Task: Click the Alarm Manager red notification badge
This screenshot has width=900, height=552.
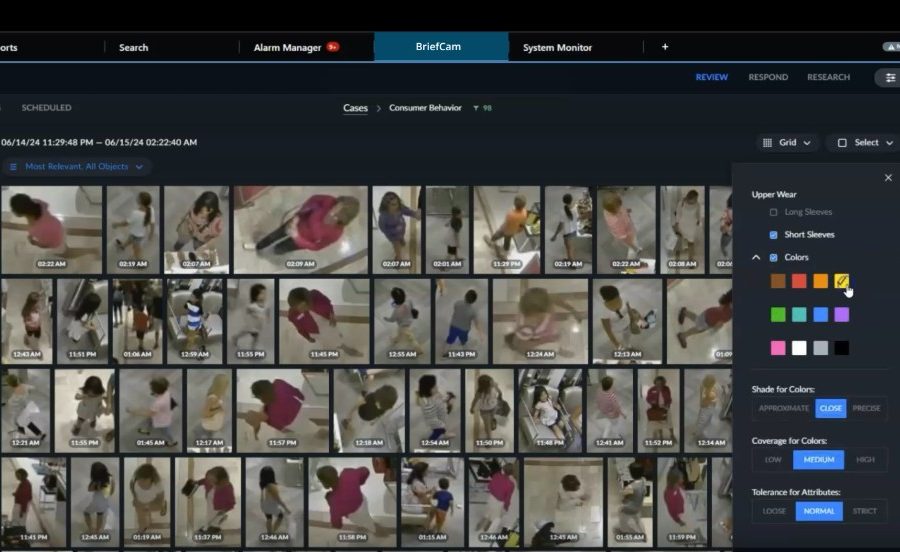Action: (x=332, y=47)
